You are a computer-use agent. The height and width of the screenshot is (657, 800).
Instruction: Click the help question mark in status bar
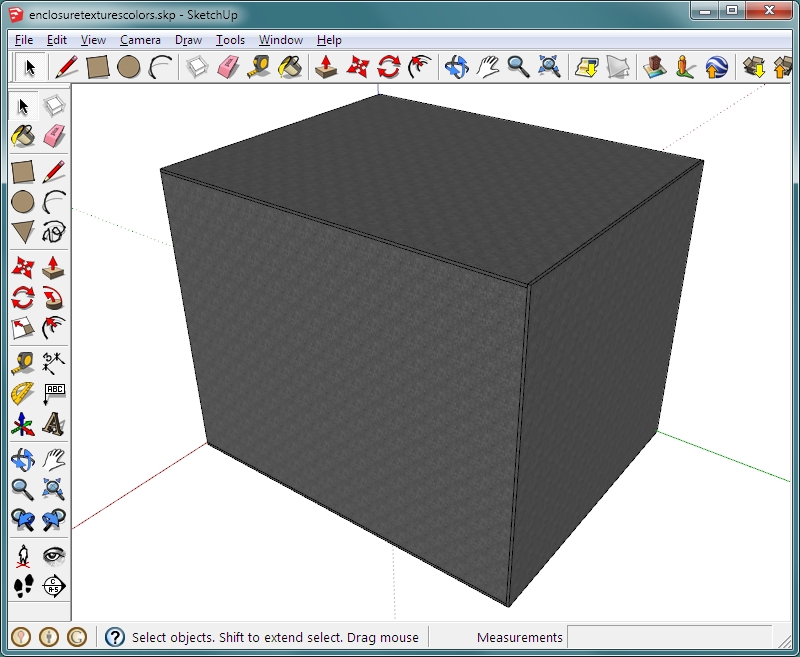[115, 637]
